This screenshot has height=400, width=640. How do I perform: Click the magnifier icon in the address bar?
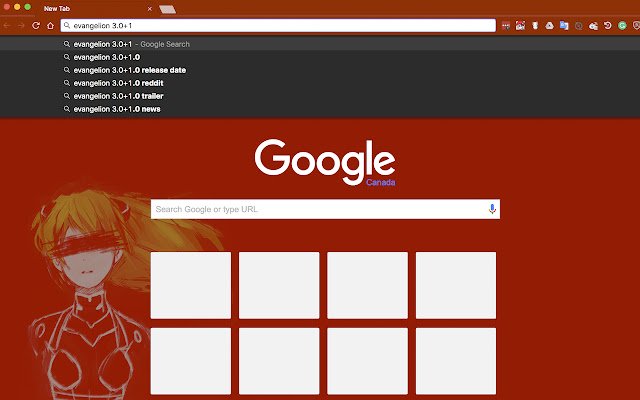point(67,25)
